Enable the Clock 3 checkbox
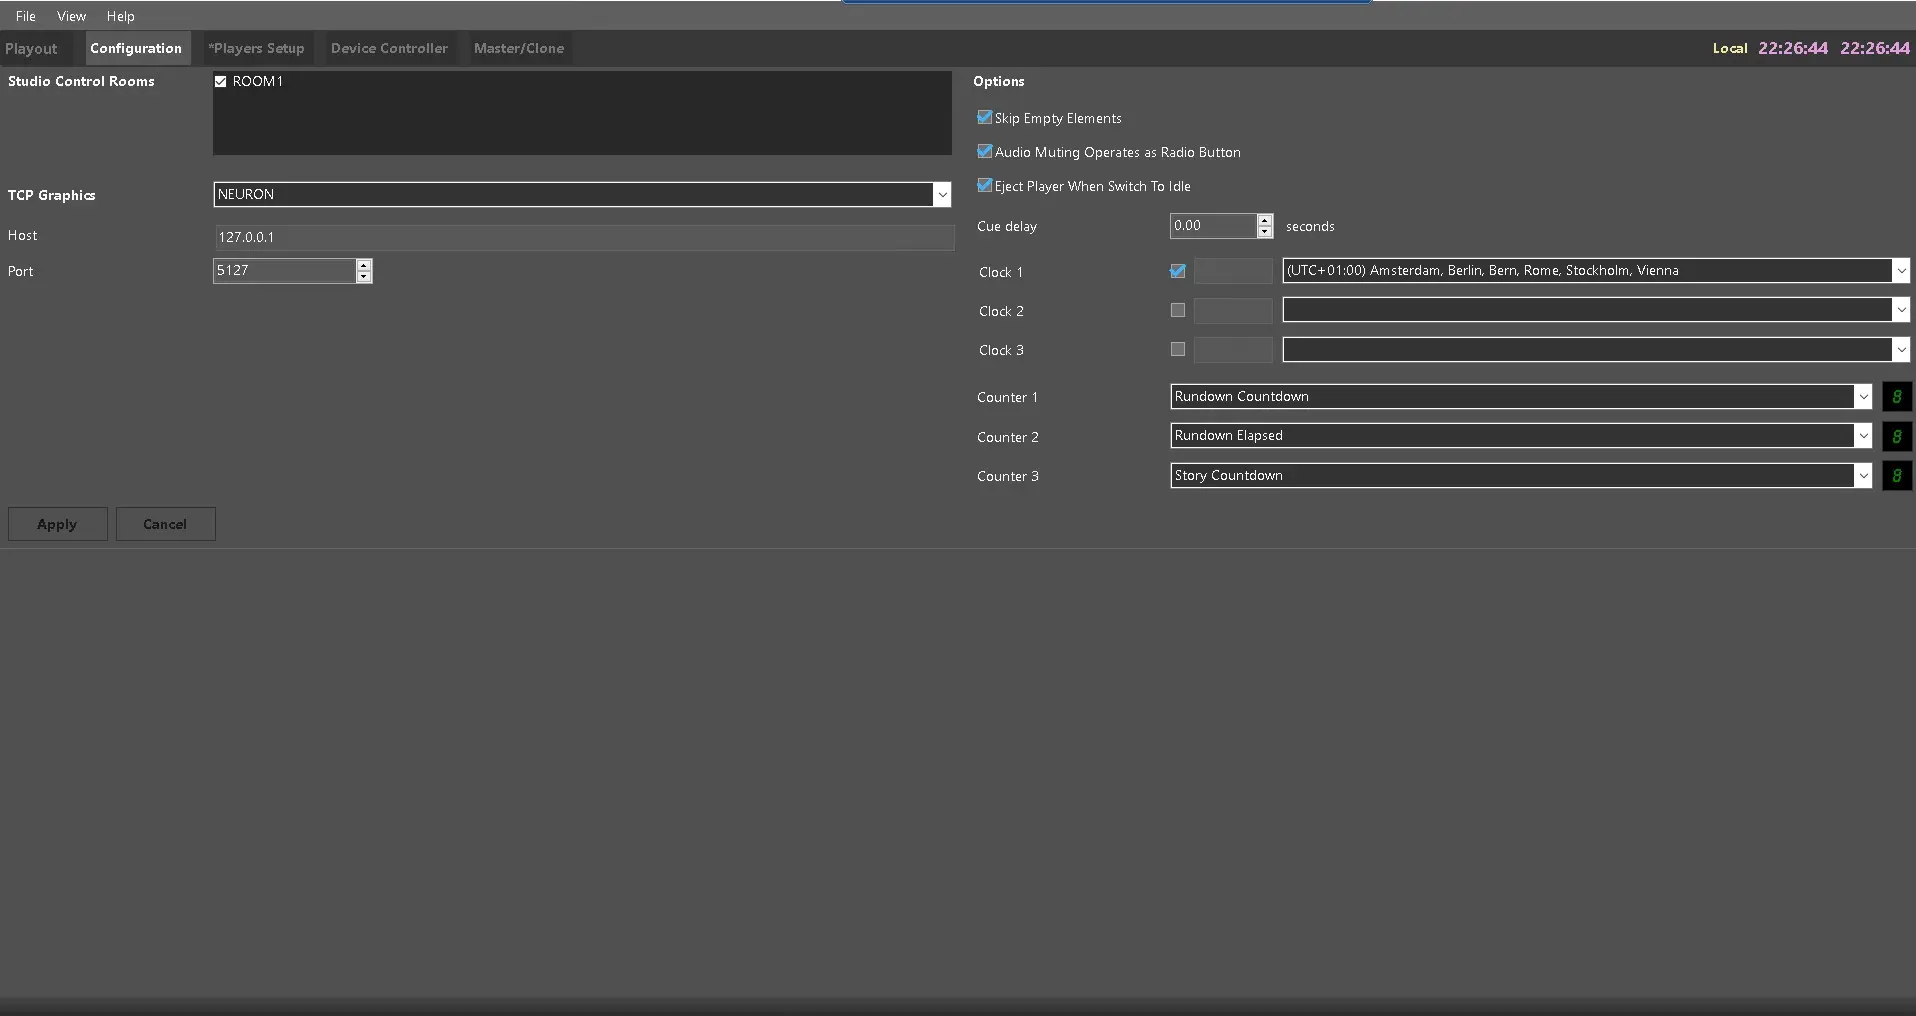Screen dimensions: 1916x1016 pos(1178,350)
